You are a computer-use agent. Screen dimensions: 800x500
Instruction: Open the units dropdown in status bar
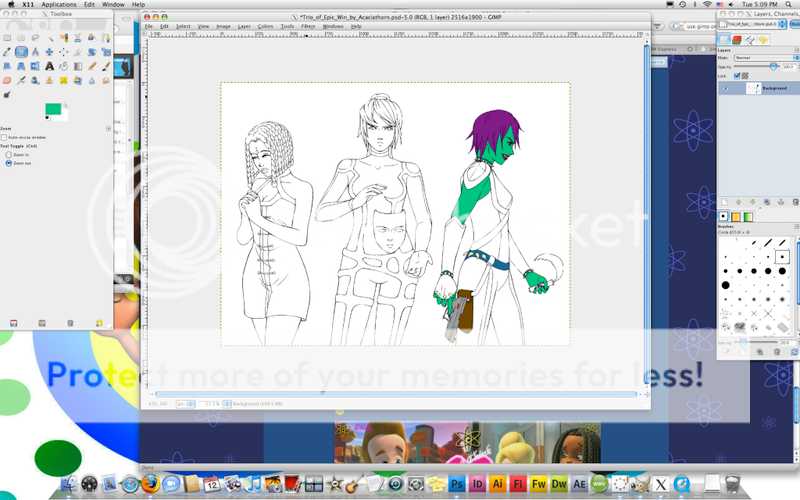coord(185,403)
